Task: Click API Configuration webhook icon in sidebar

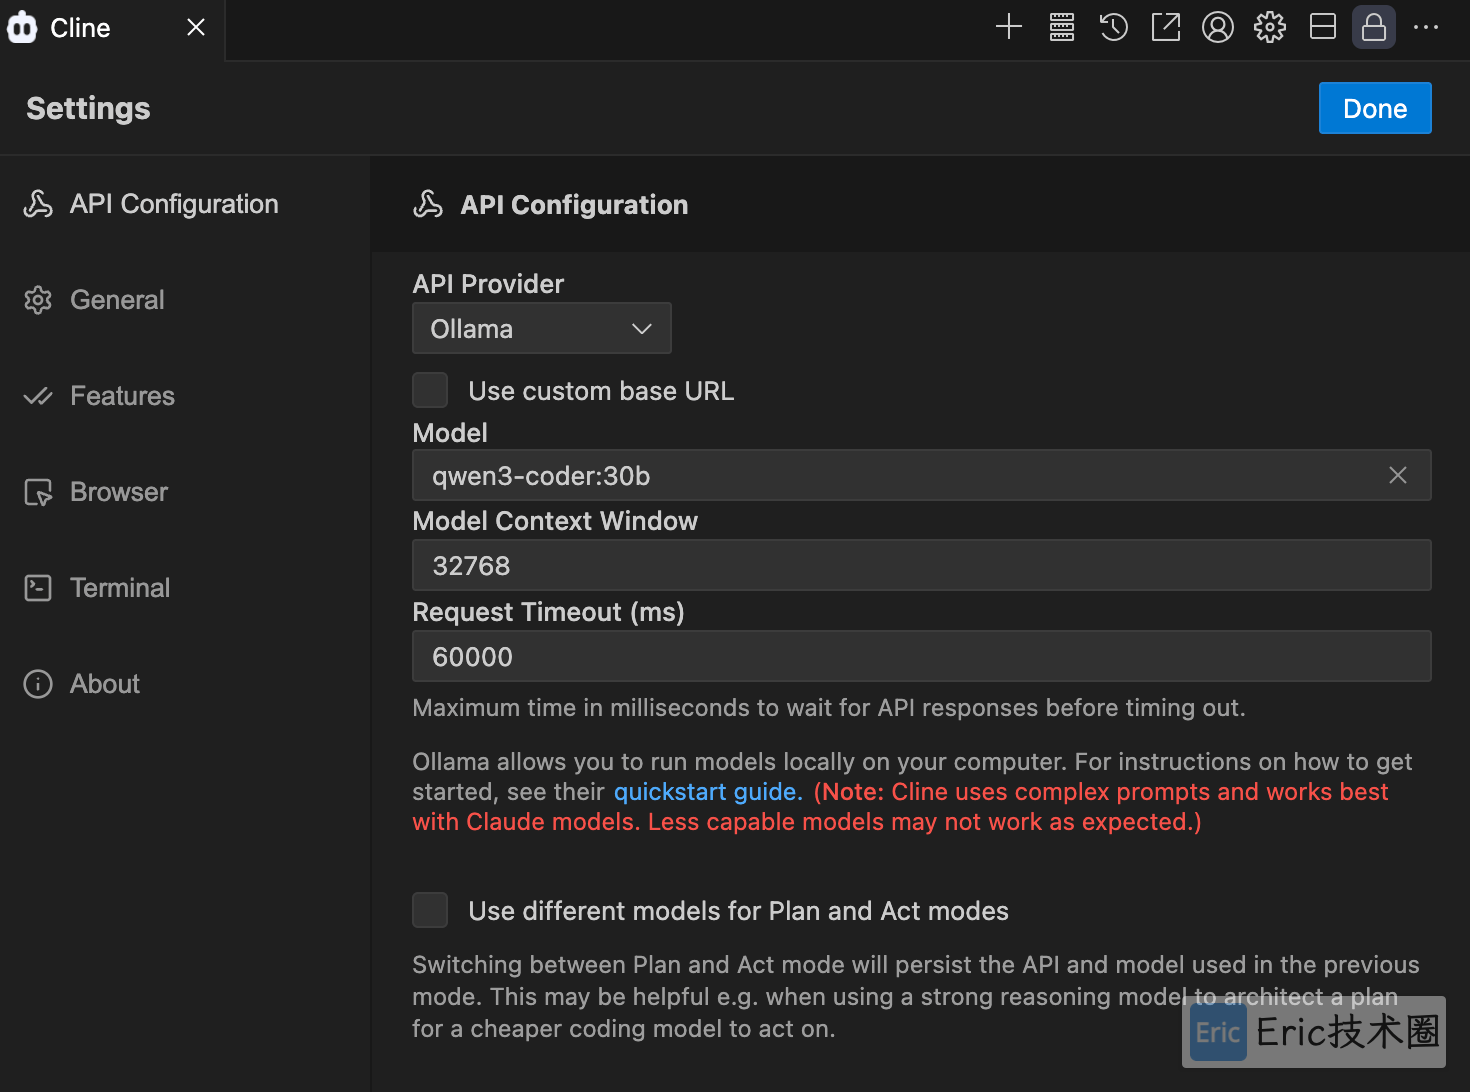Action: 38,204
